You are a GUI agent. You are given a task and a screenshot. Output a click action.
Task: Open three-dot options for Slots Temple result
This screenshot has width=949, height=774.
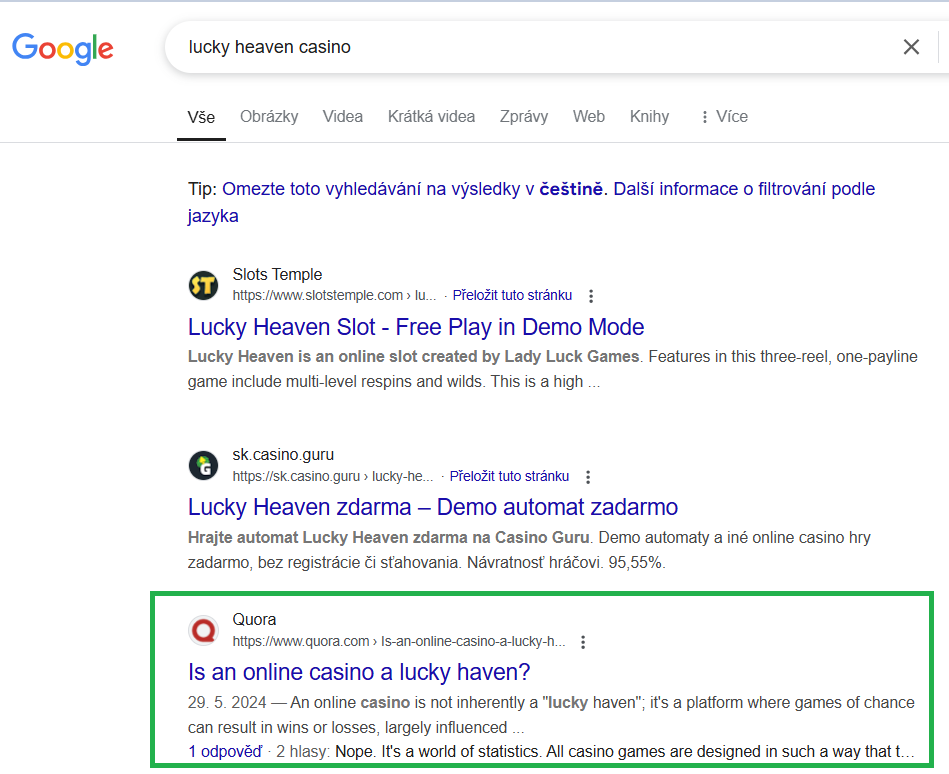click(x=591, y=296)
